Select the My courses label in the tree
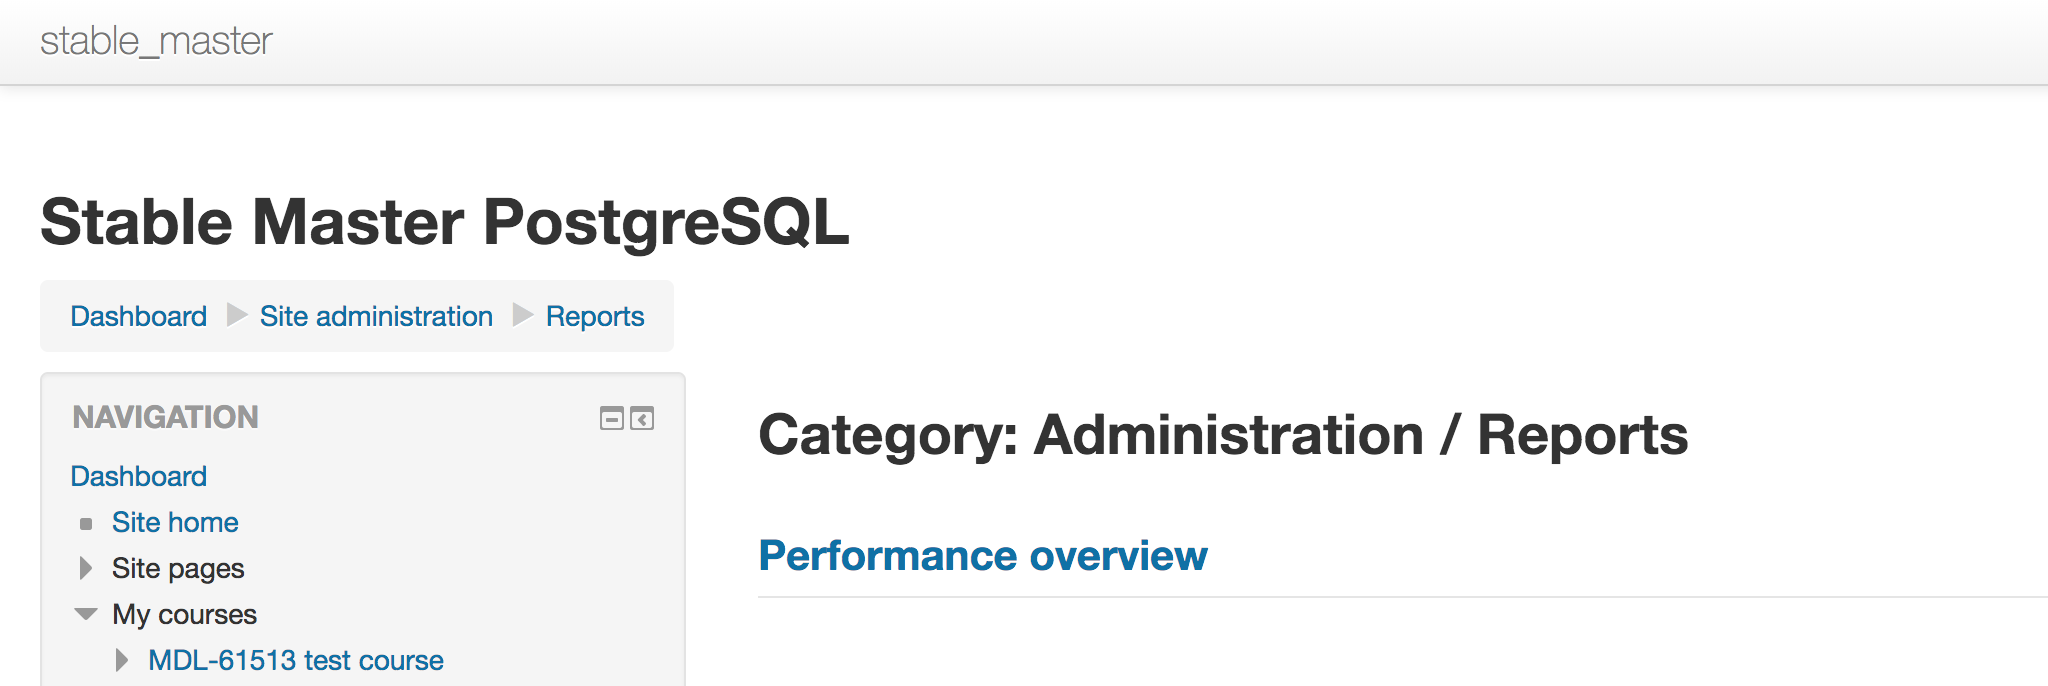Image resolution: width=2048 pixels, height=686 pixels. [184, 614]
